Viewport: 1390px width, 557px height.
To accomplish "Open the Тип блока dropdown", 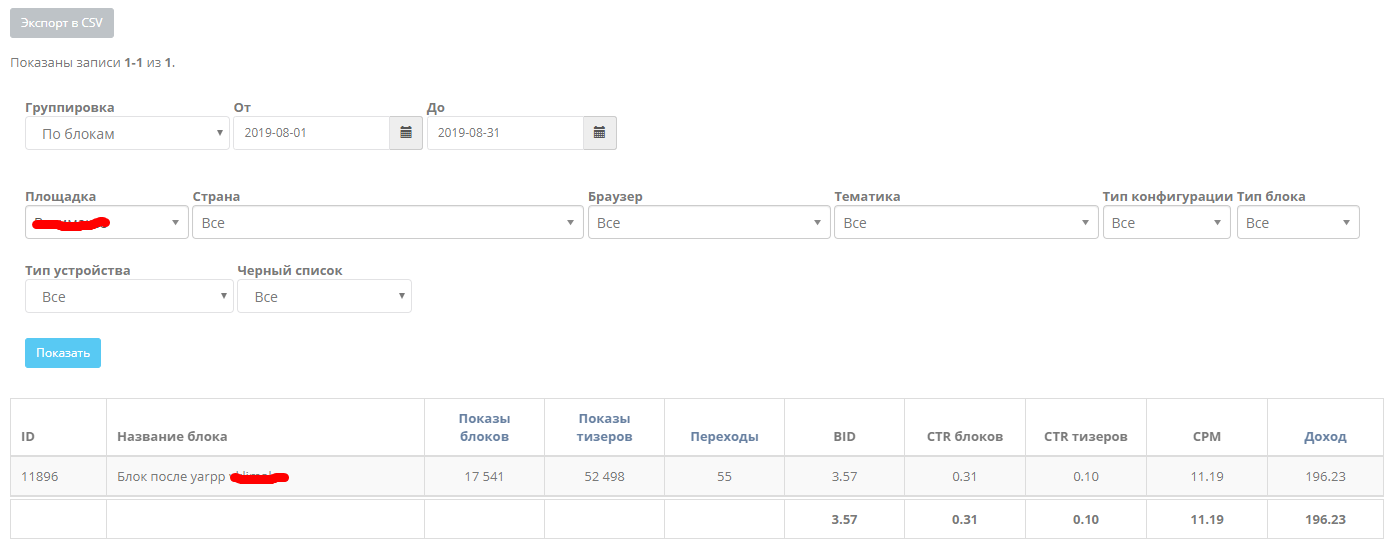I will tap(1298, 222).
